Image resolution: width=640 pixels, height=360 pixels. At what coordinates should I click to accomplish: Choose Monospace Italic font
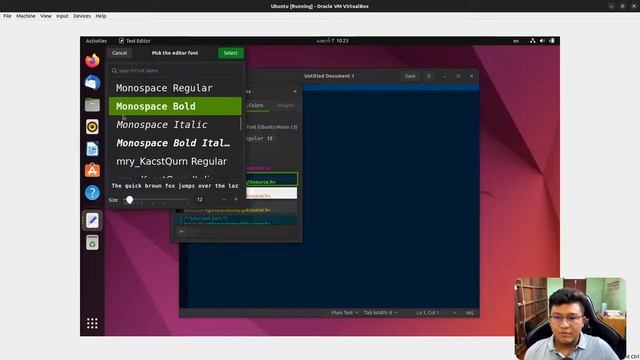(175, 124)
